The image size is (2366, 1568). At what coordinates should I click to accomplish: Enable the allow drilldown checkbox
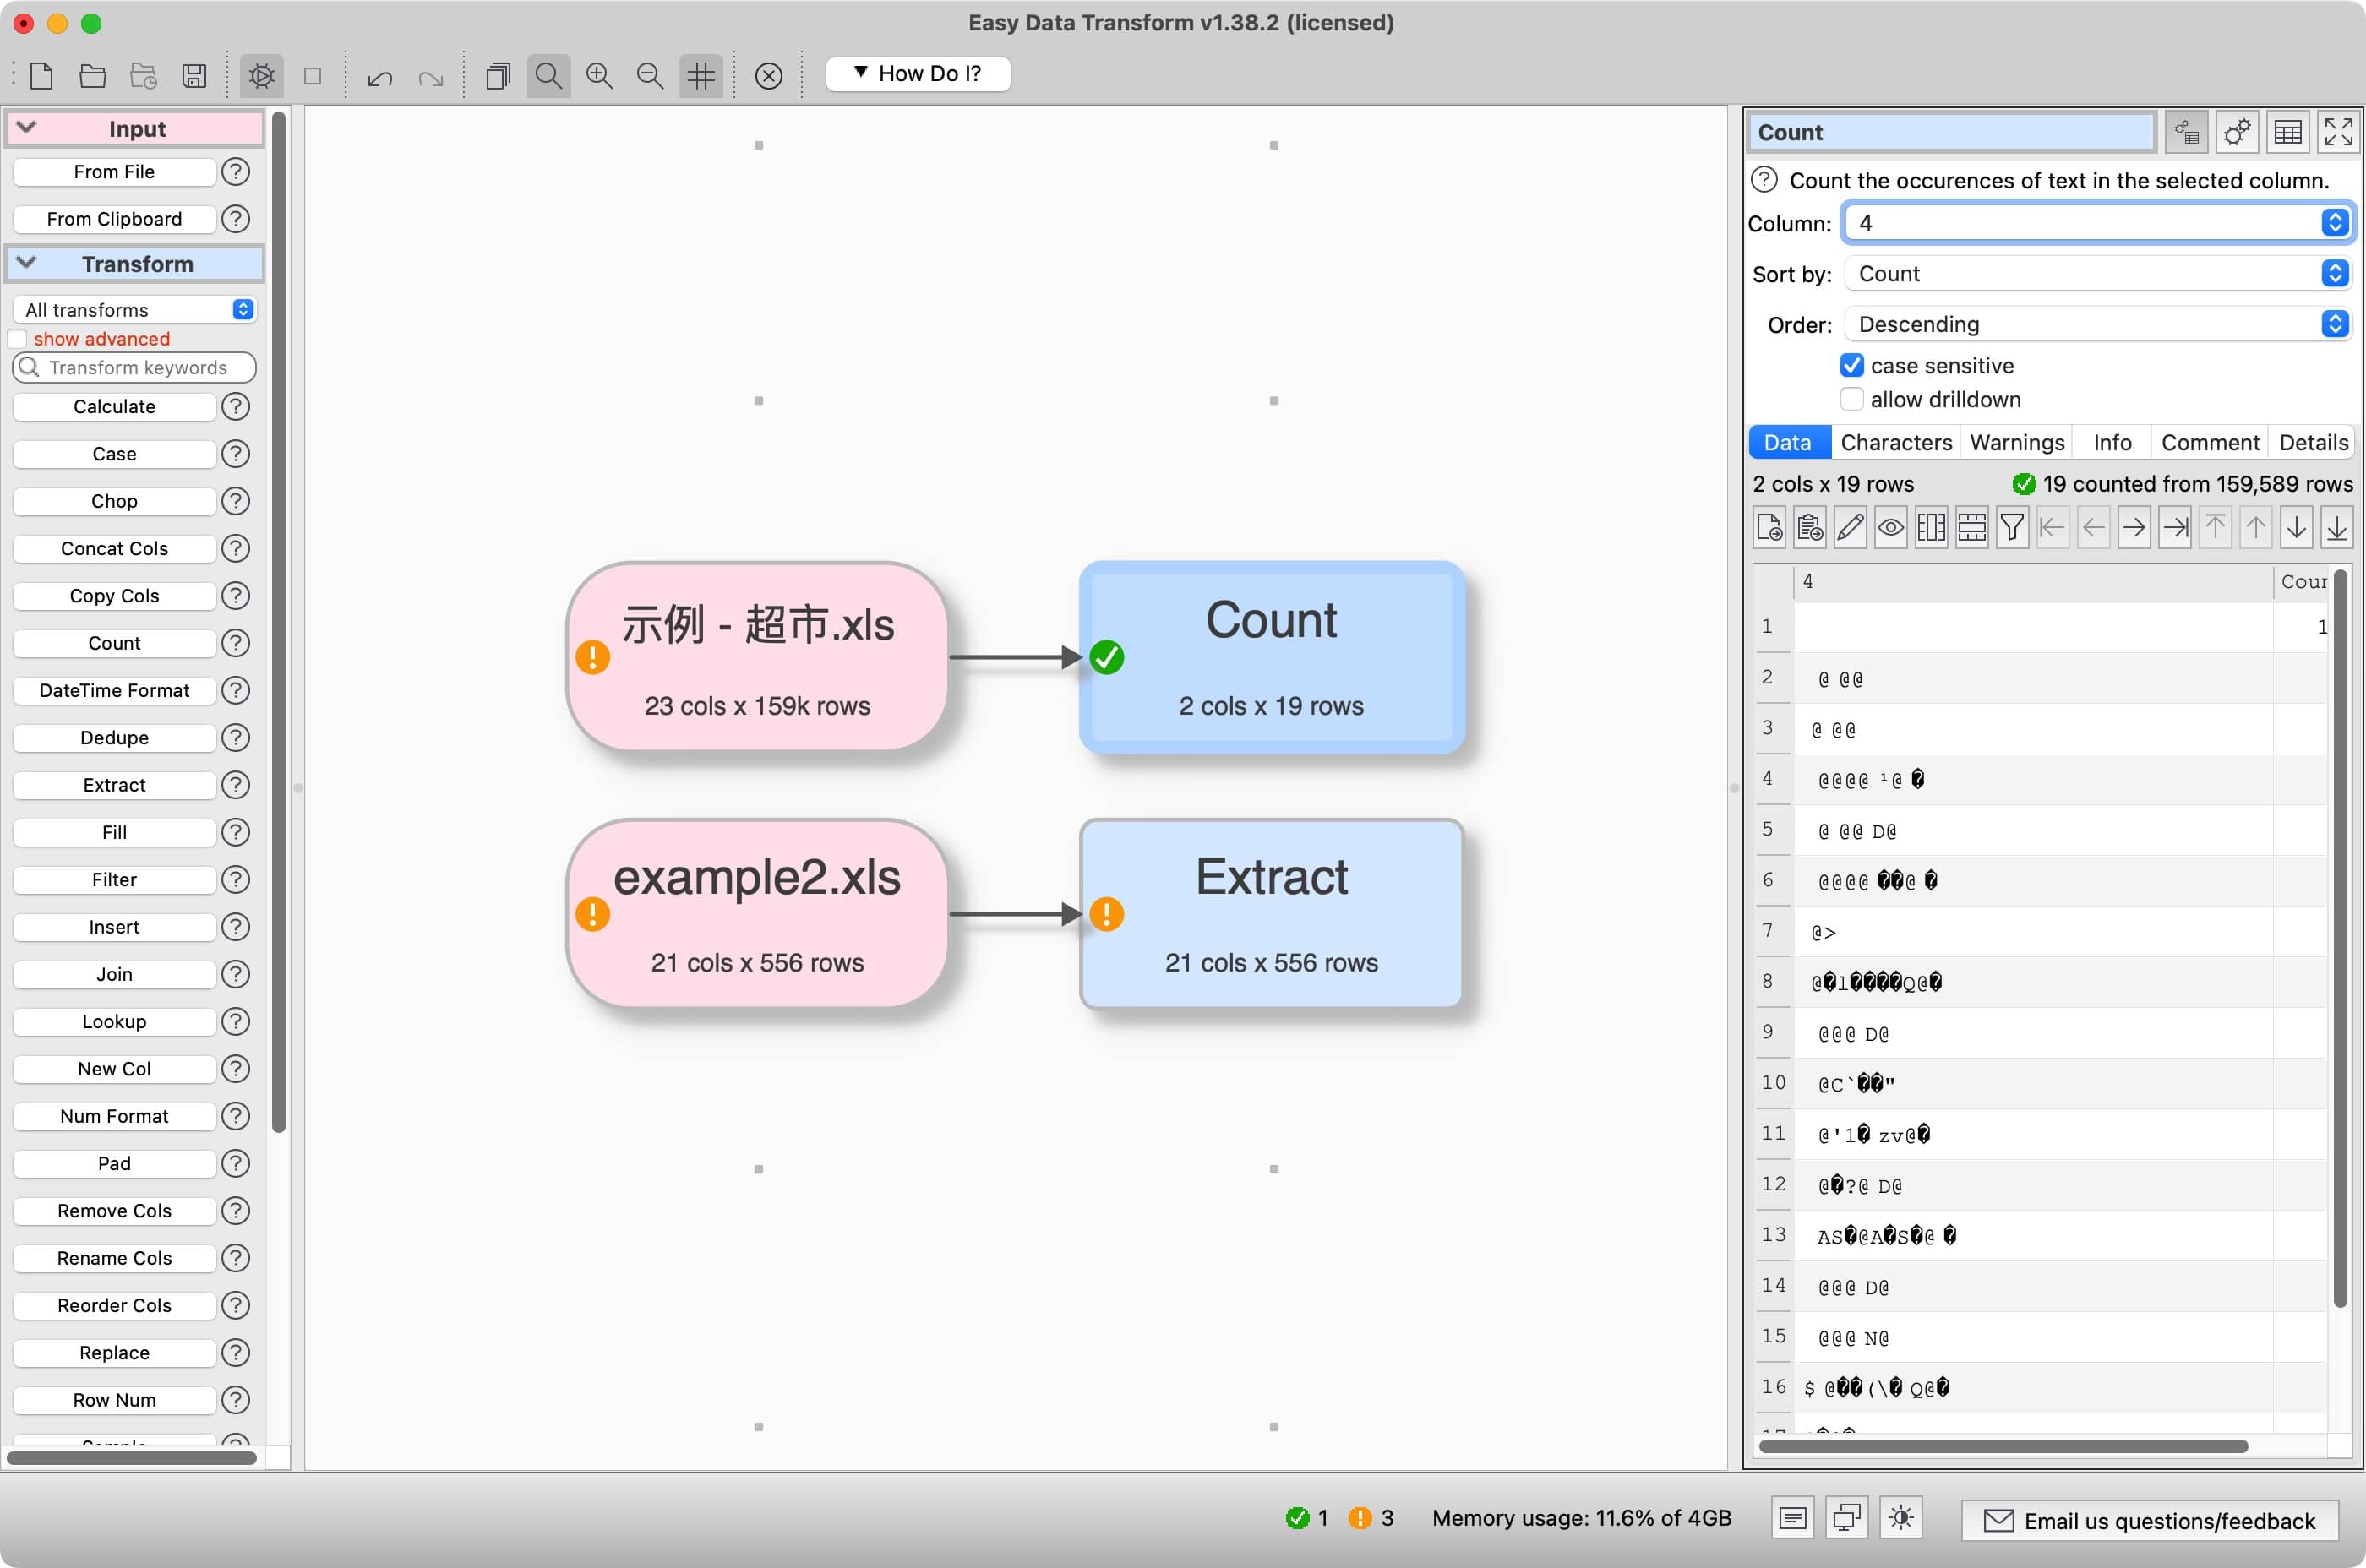(1852, 399)
